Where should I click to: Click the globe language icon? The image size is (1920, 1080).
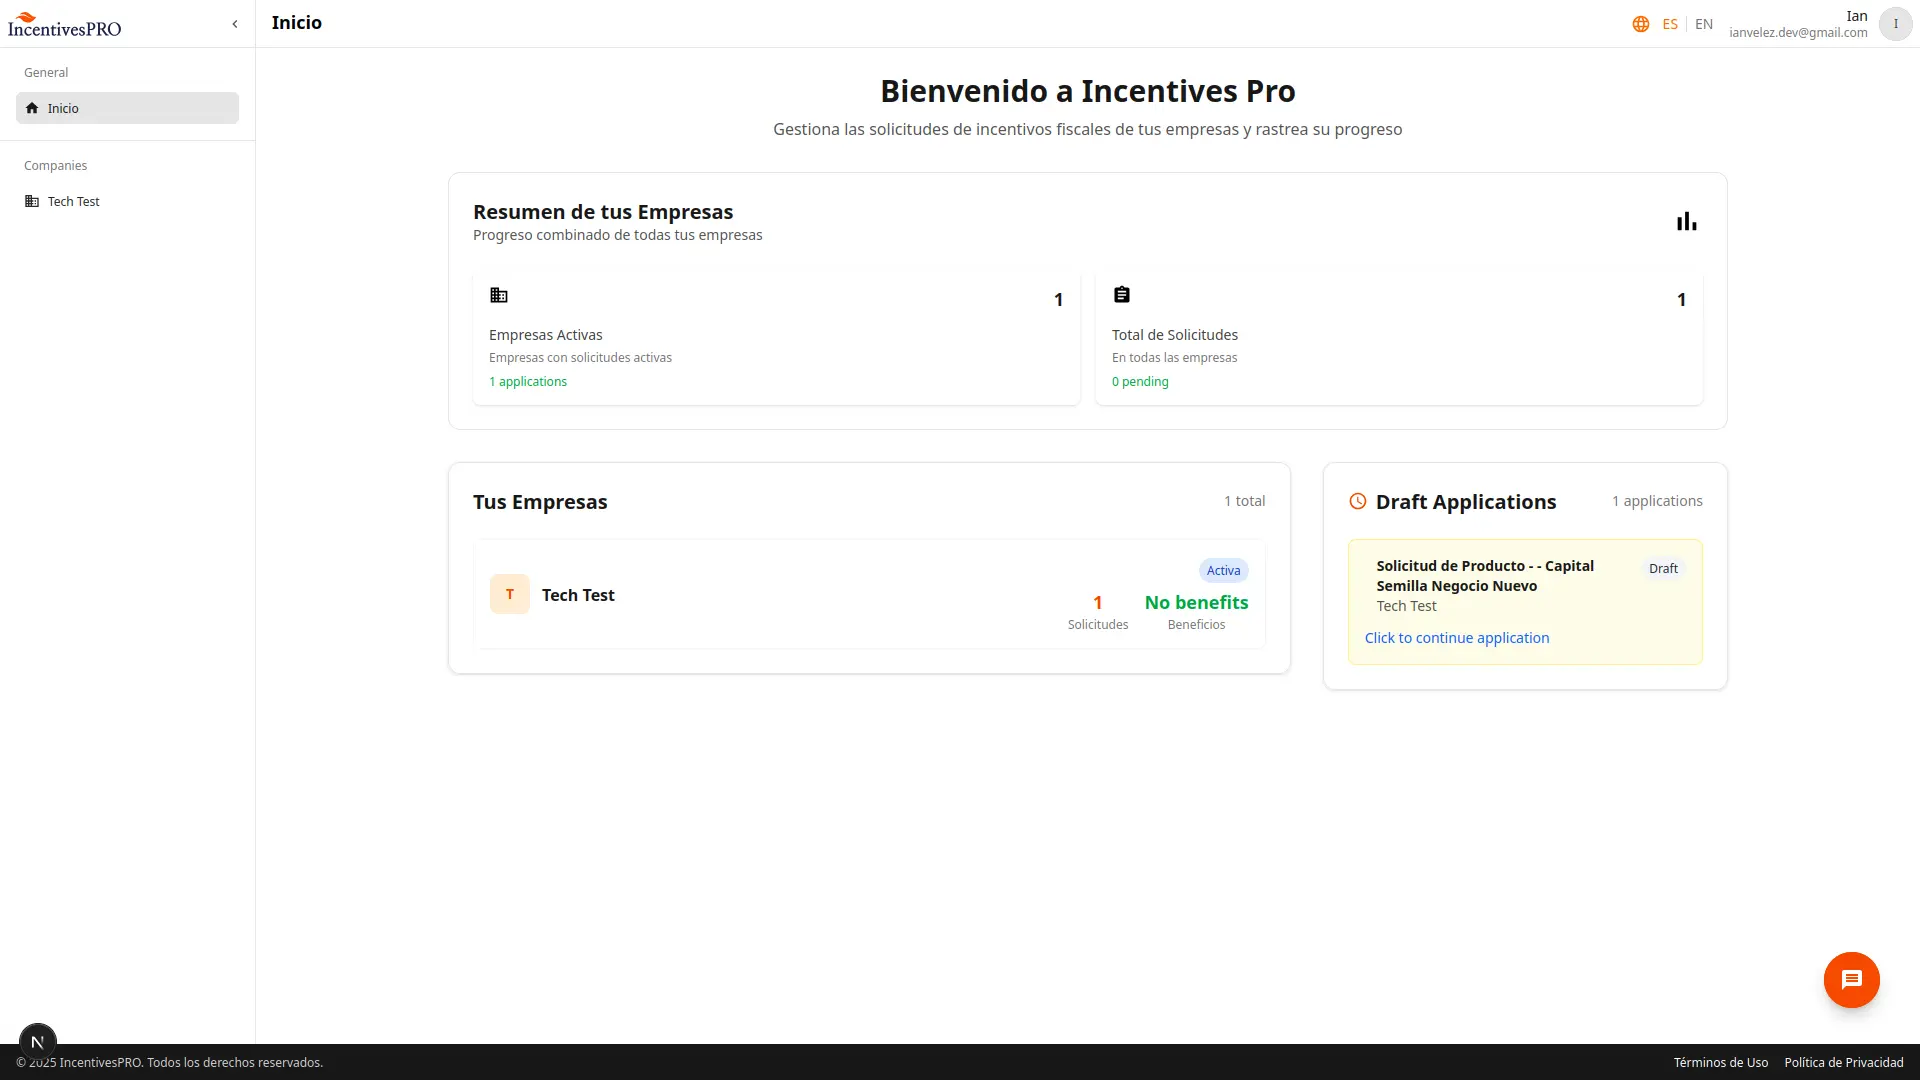(x=1640, y=24)
